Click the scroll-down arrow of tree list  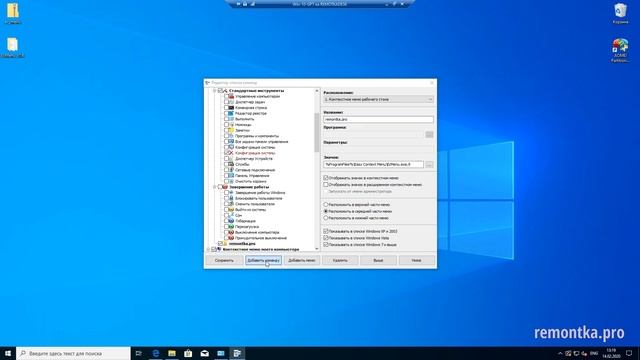click(x=317, y=249)
